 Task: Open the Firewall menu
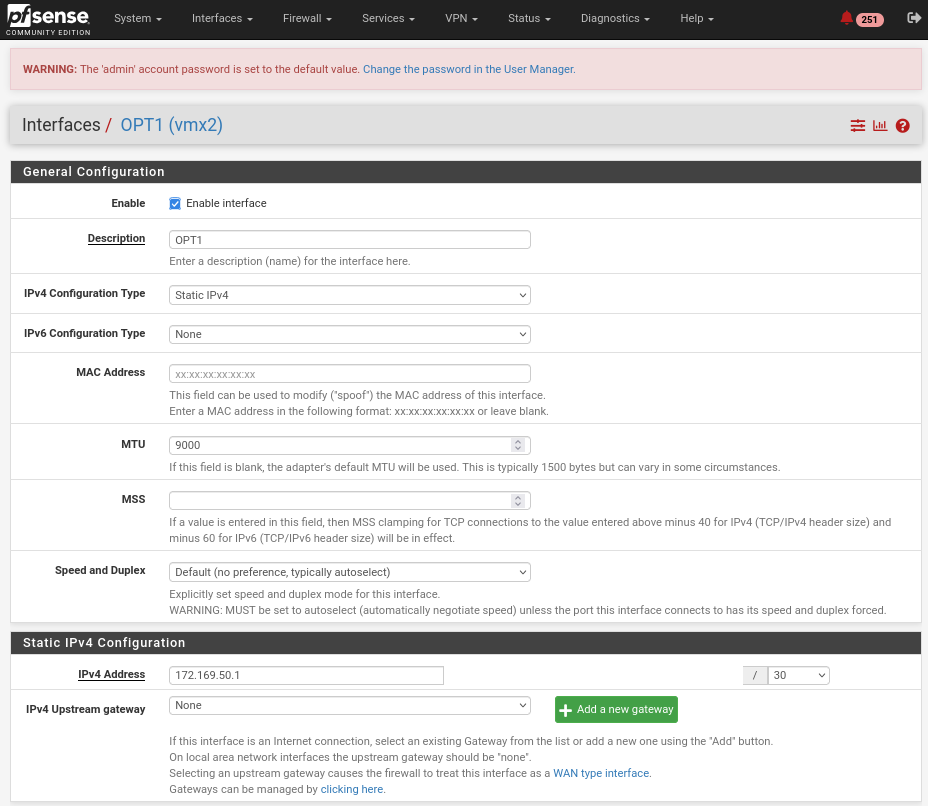pyautogui.click(x=307, y=18)
